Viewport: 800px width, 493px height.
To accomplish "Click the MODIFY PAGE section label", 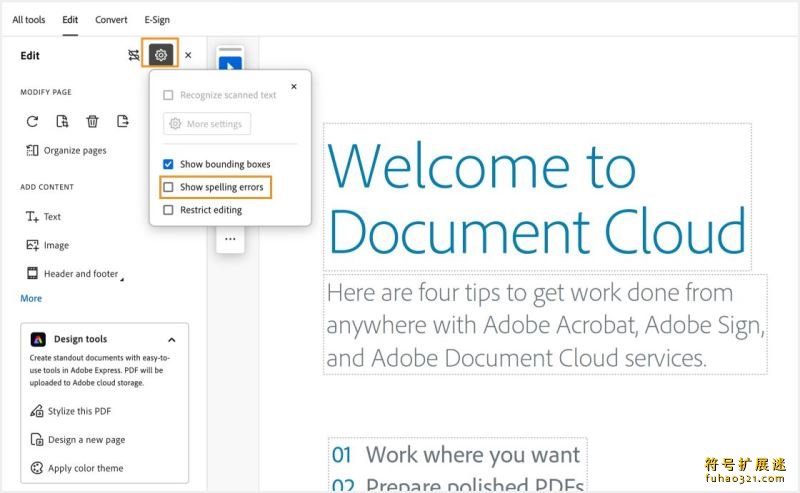I will pyautogui.click(x=46, y=92).
